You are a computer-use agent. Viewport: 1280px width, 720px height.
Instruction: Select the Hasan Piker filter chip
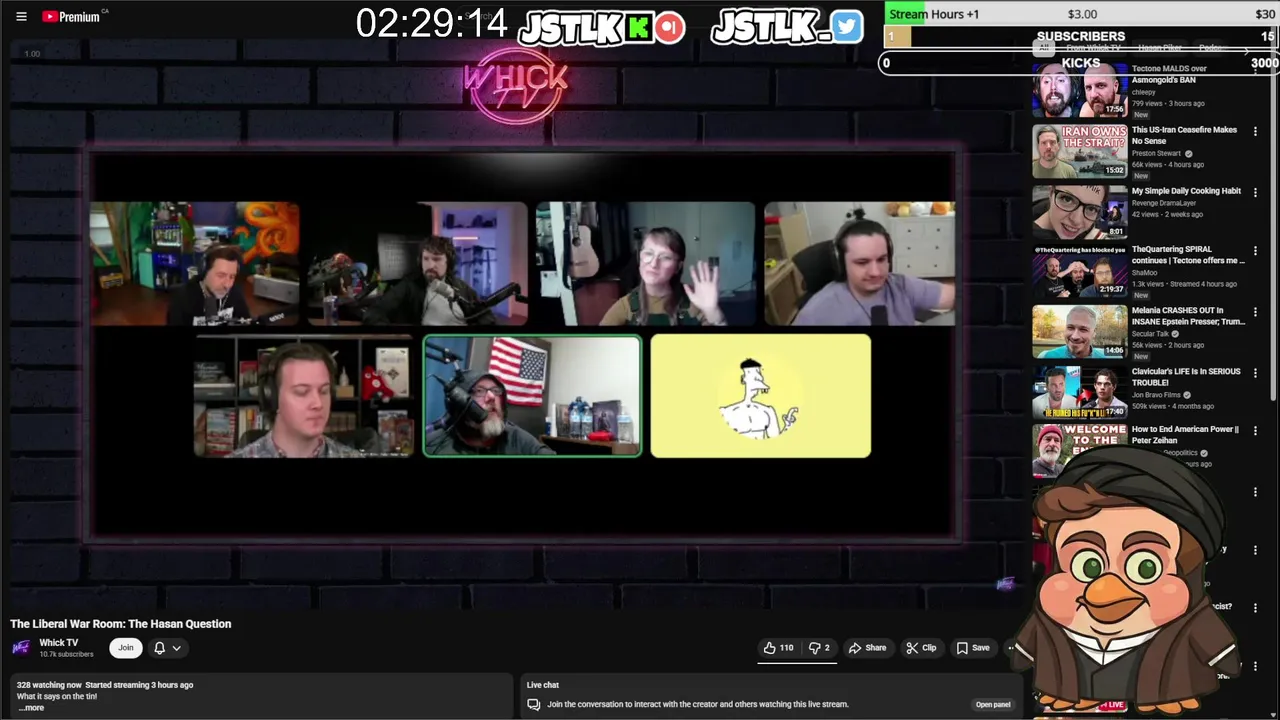click(1160, 48)
